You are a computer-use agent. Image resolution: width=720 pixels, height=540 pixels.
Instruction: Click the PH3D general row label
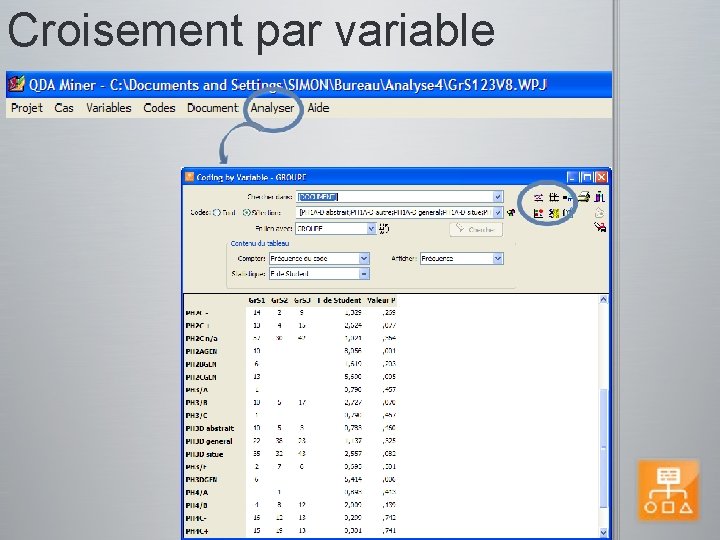click(x=209, y=441)
